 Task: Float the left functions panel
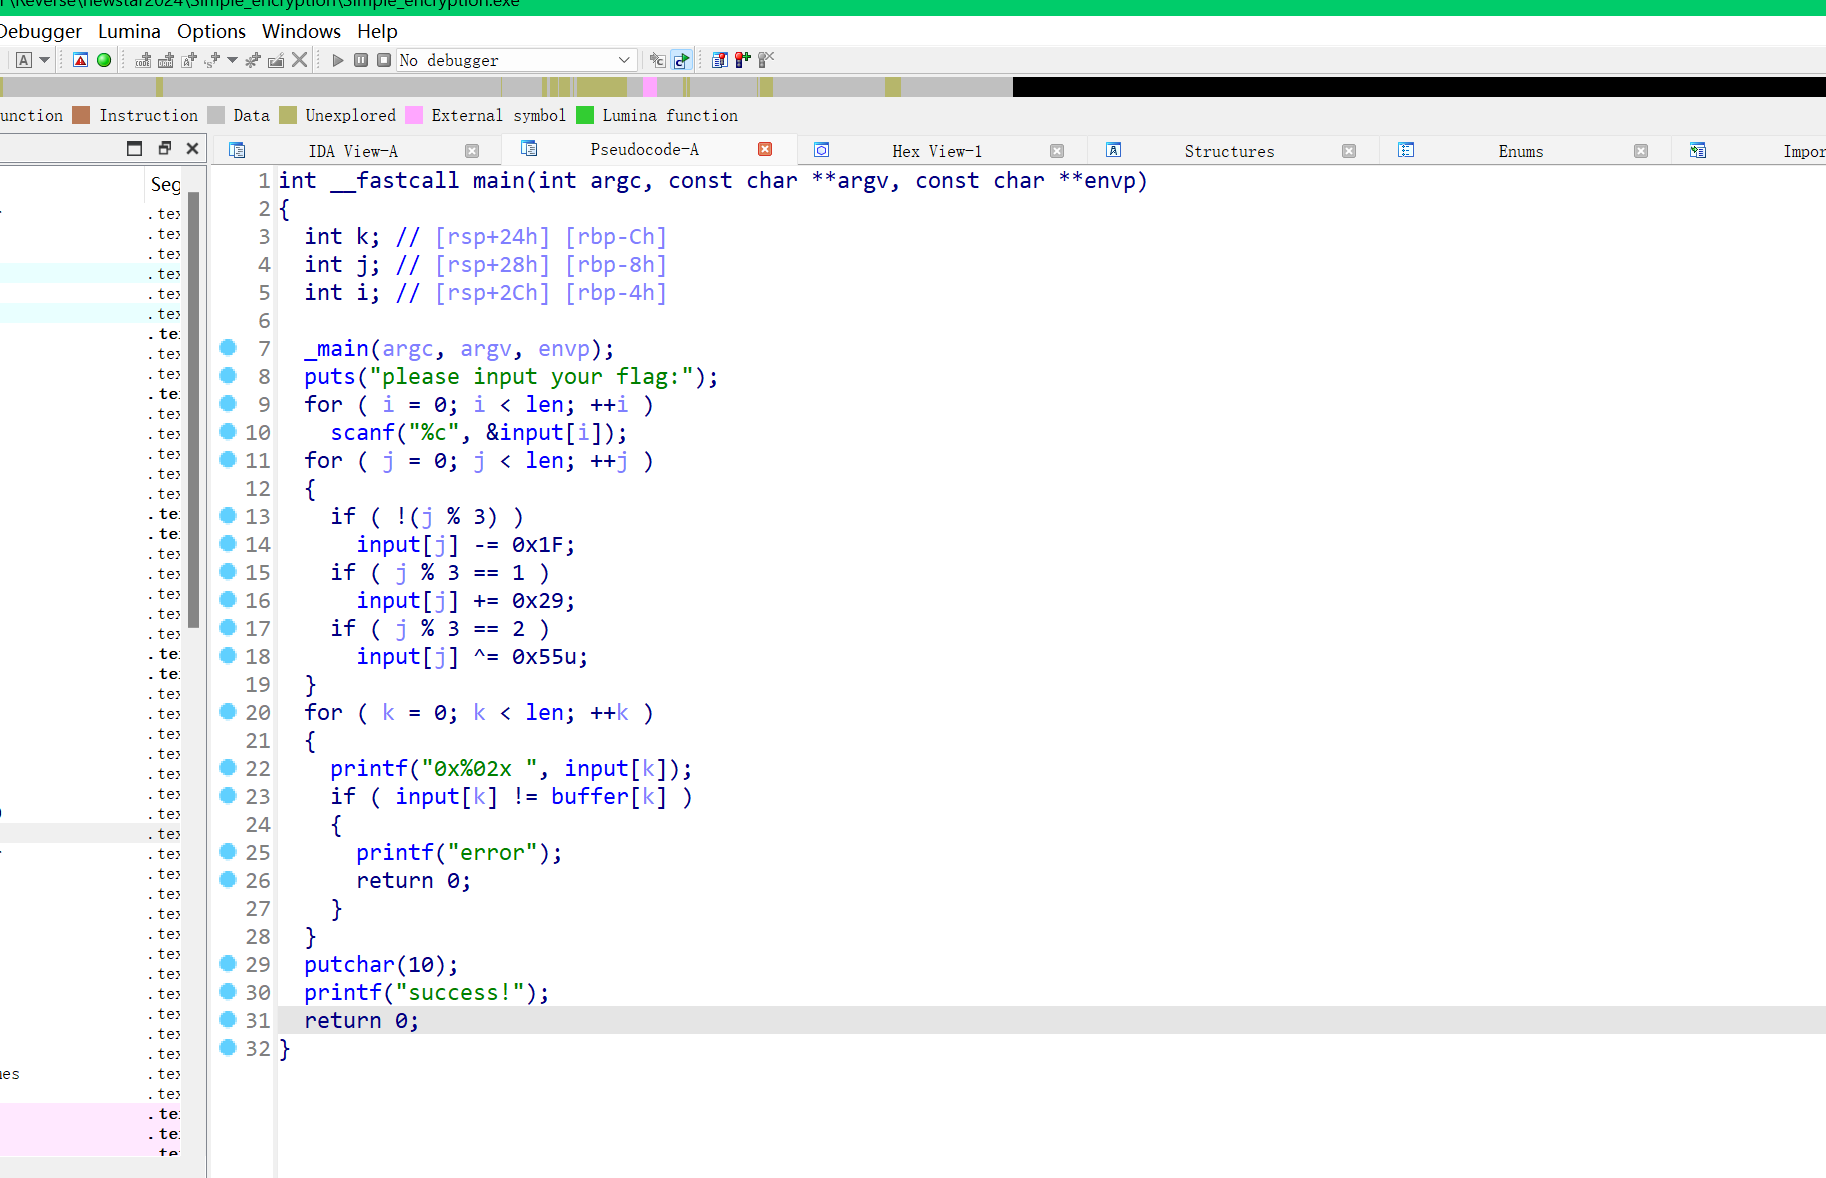point(165,148)
